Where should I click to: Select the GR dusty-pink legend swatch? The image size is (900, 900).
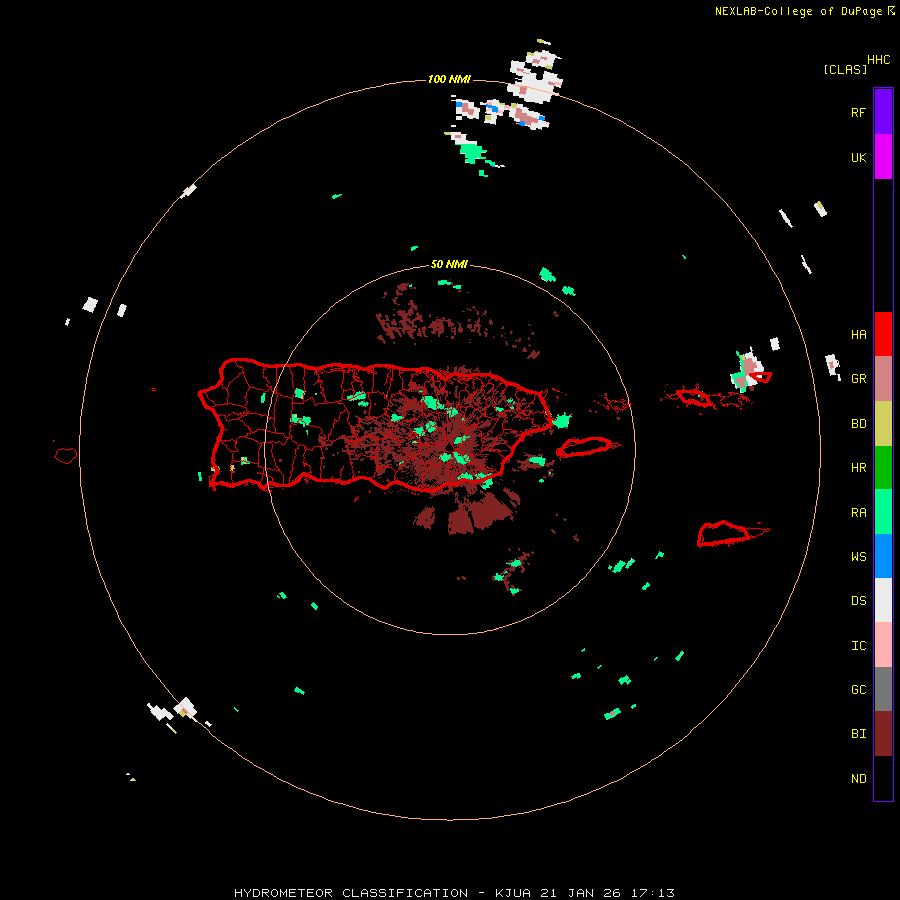point(883,378)
